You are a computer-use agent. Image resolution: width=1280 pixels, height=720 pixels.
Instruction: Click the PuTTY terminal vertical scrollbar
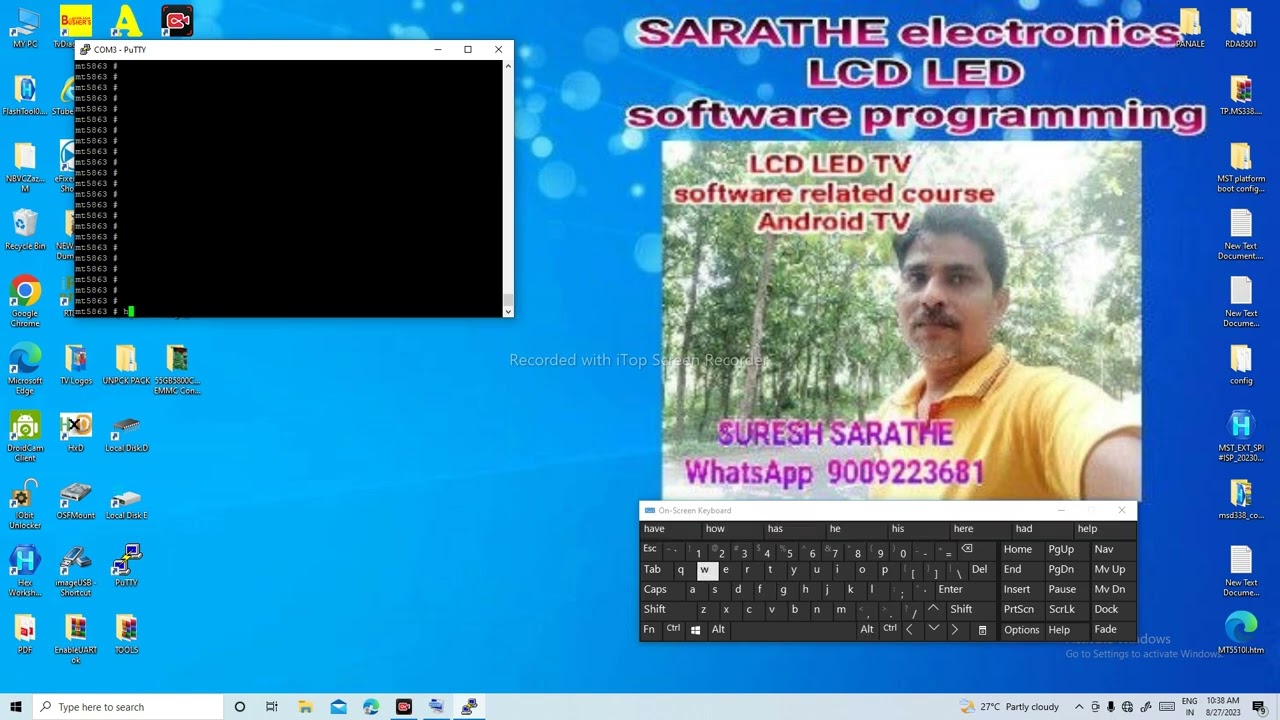coord(508,188)
